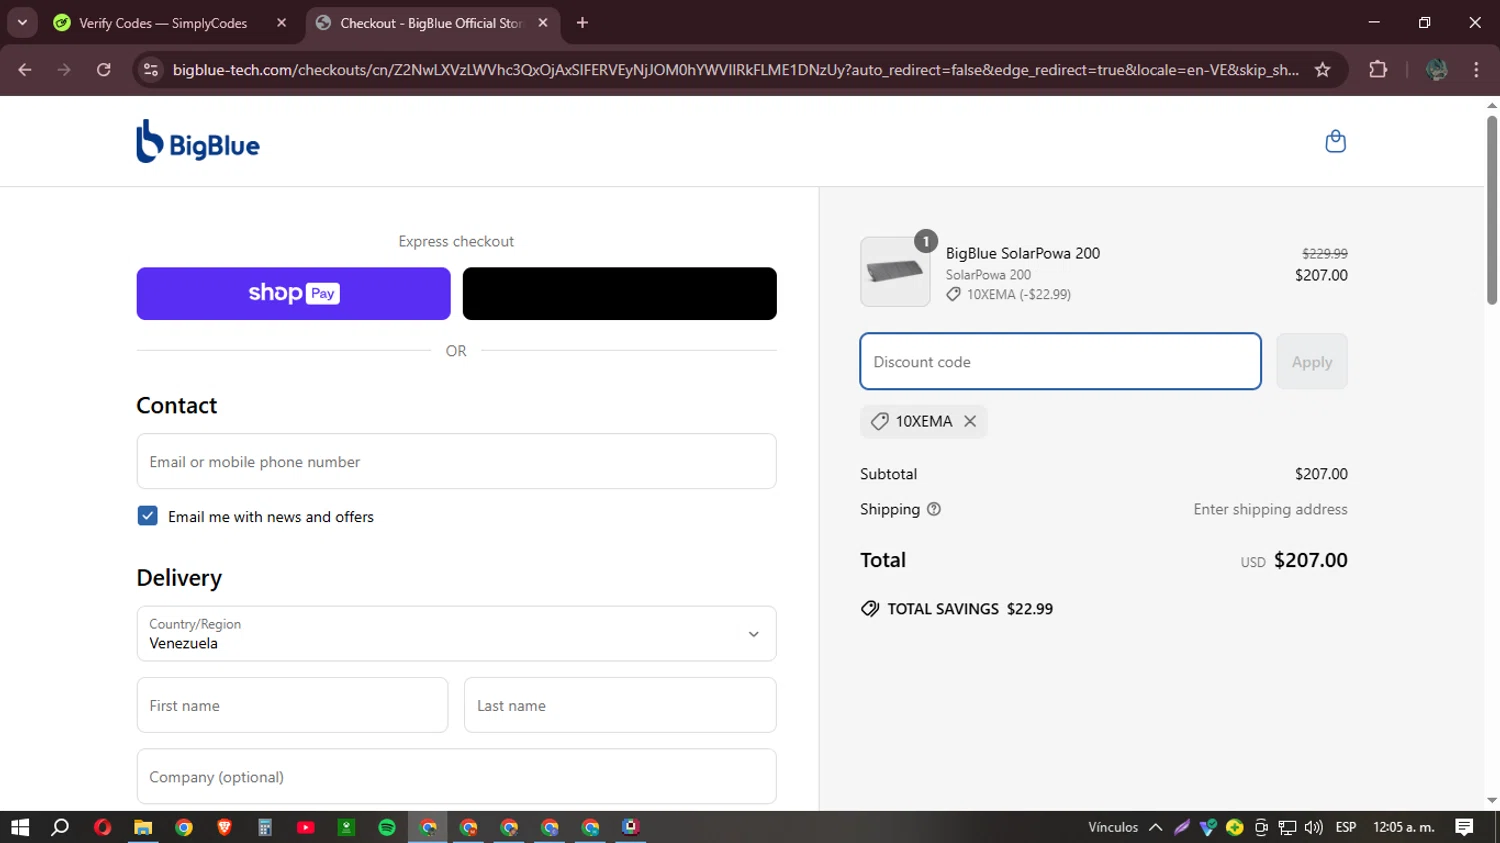Go back to previous page
Image resolution: width=1500 pixels, height=843 pixels.
coord(25,69)
